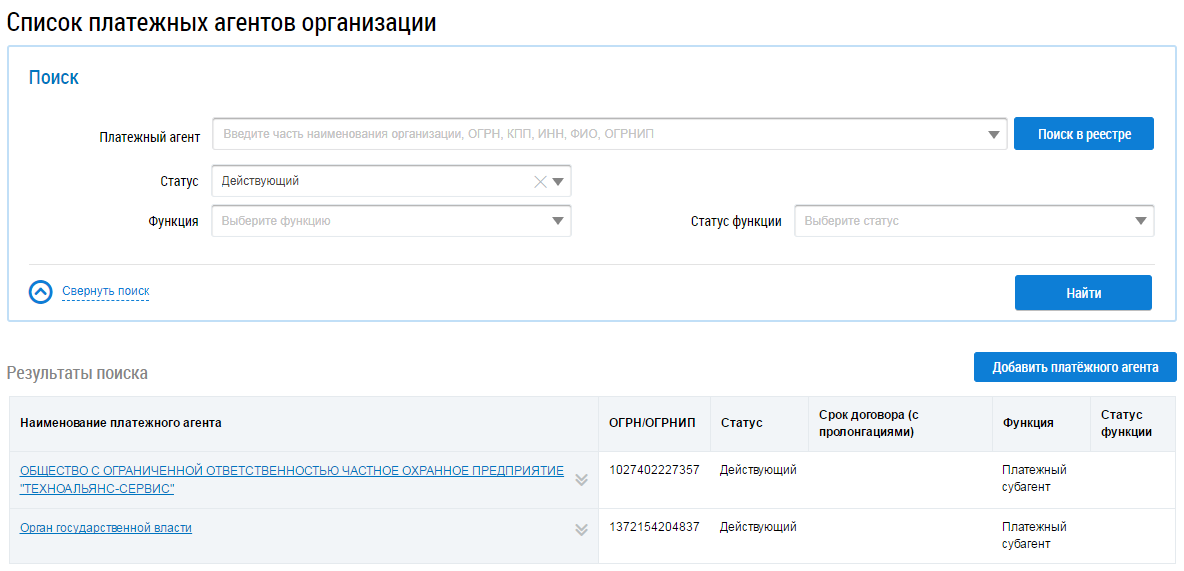This screenshot has height=571, width=1184.
Task: Open the Орган государственной власти link
Action: coord(106,528)
